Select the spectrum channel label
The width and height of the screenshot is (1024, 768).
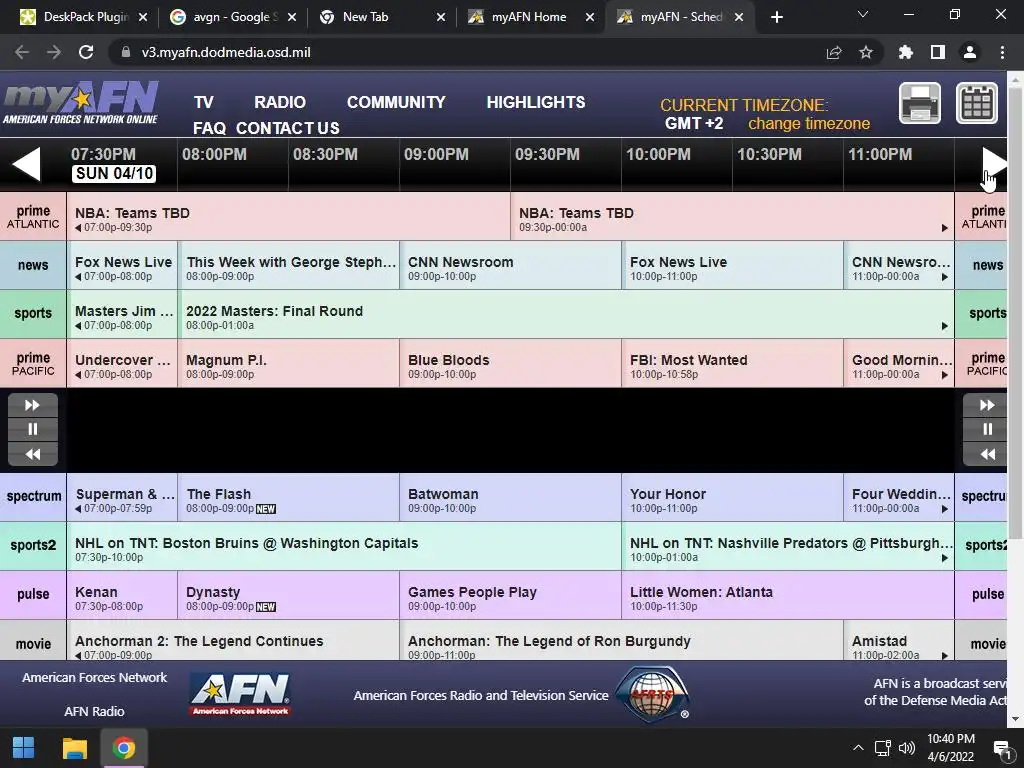click(33, 496)
